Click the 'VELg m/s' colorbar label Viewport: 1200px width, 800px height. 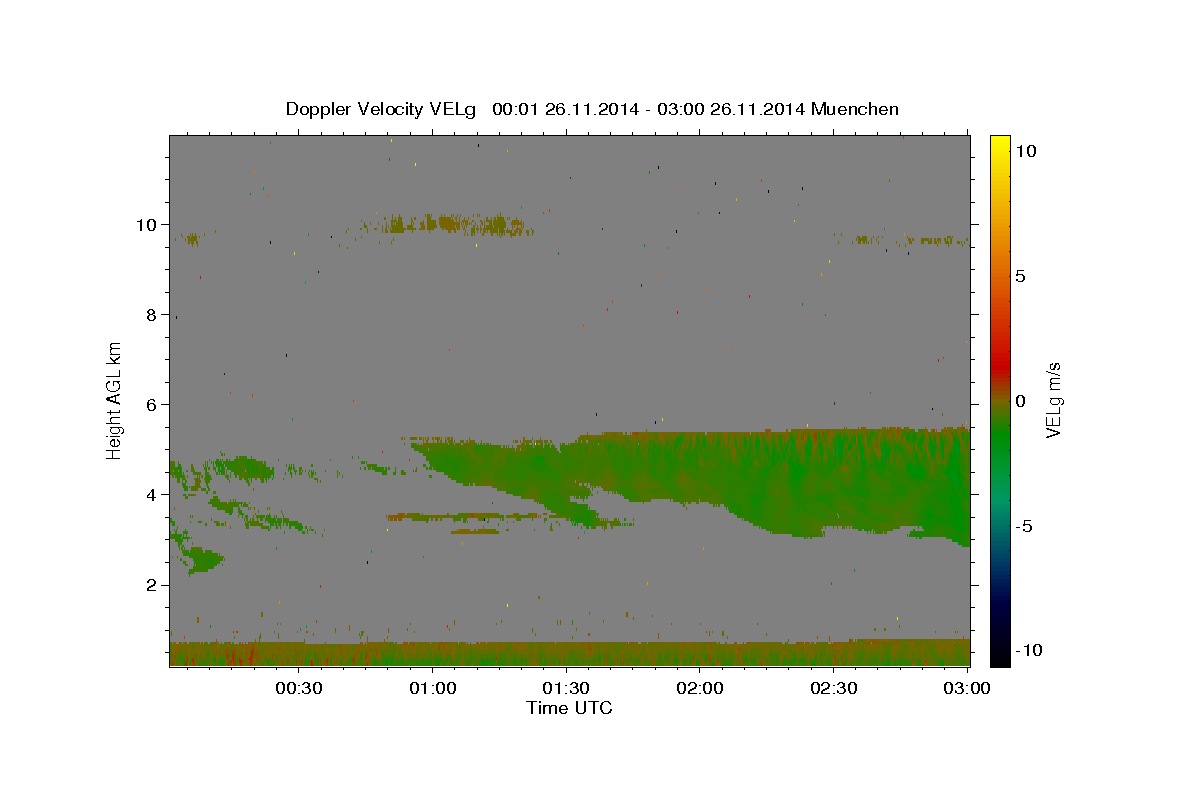pos(1054,400)
